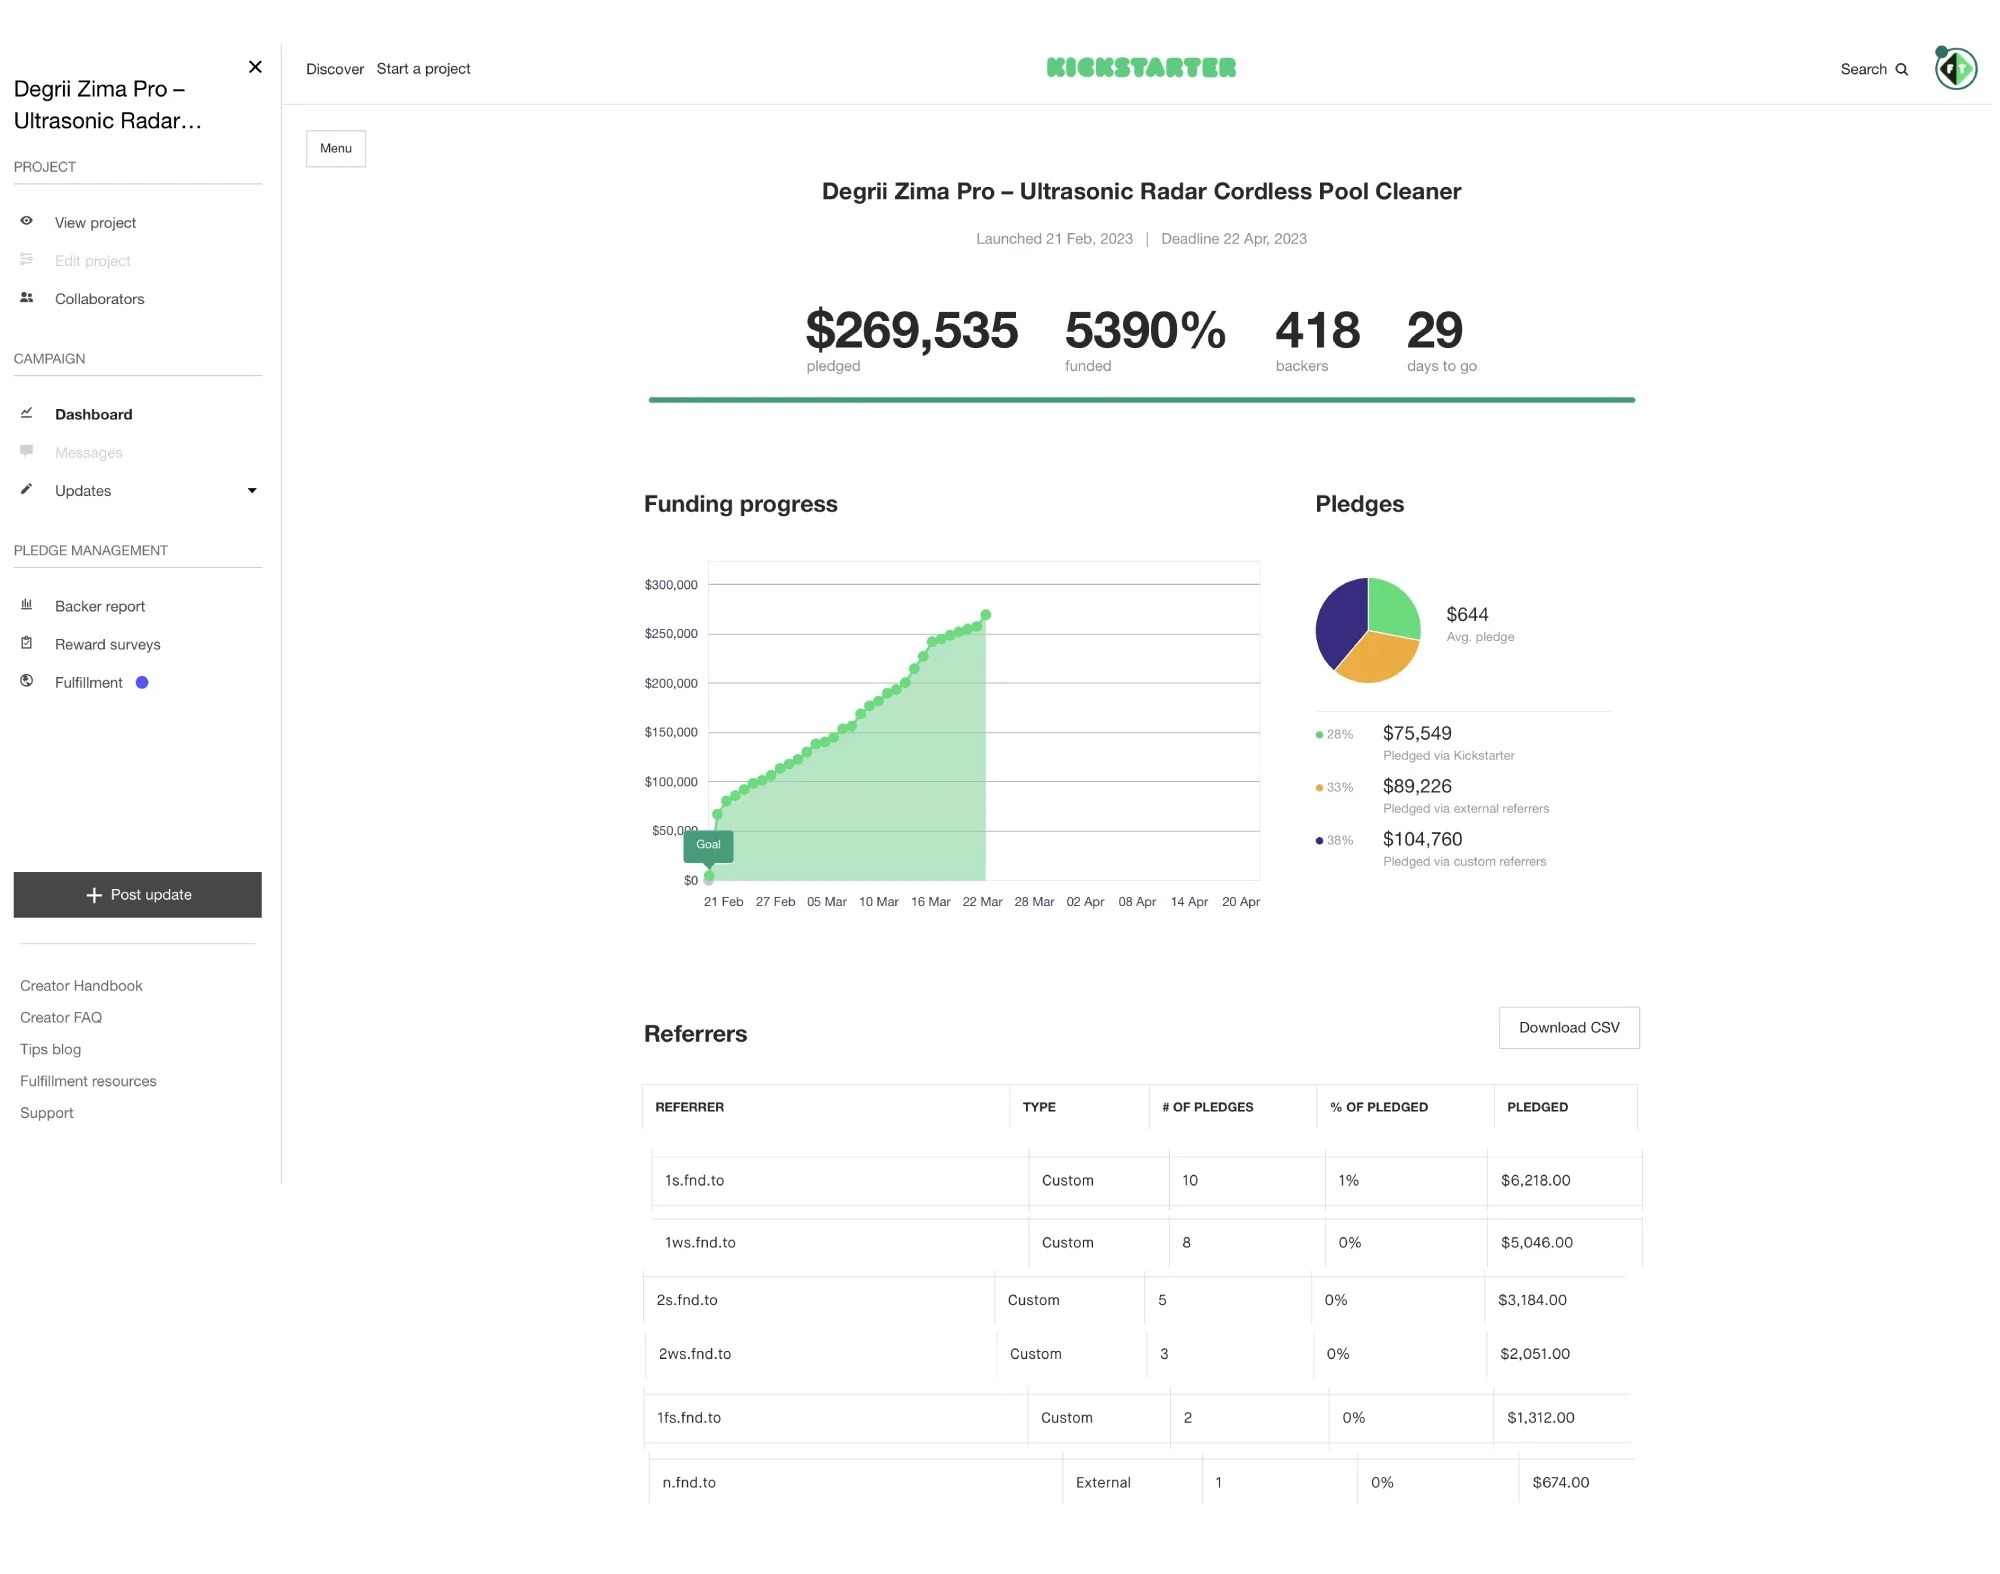The width and height of the screenshot is (2000, 1574).
Task: Select the 1fs.fnd.to referrer cell
Action: tap(836, 1419)
